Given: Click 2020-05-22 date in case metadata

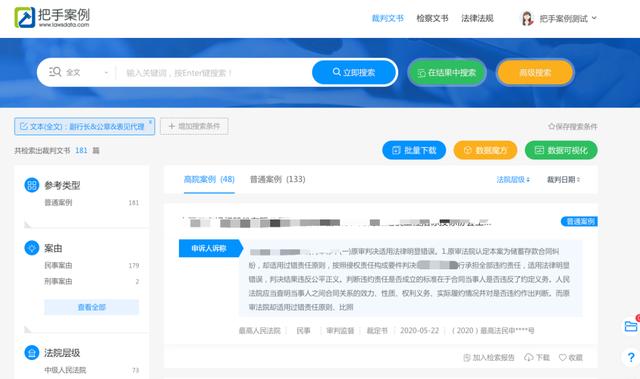Looking at the screenshot, I should click(419, 330).
